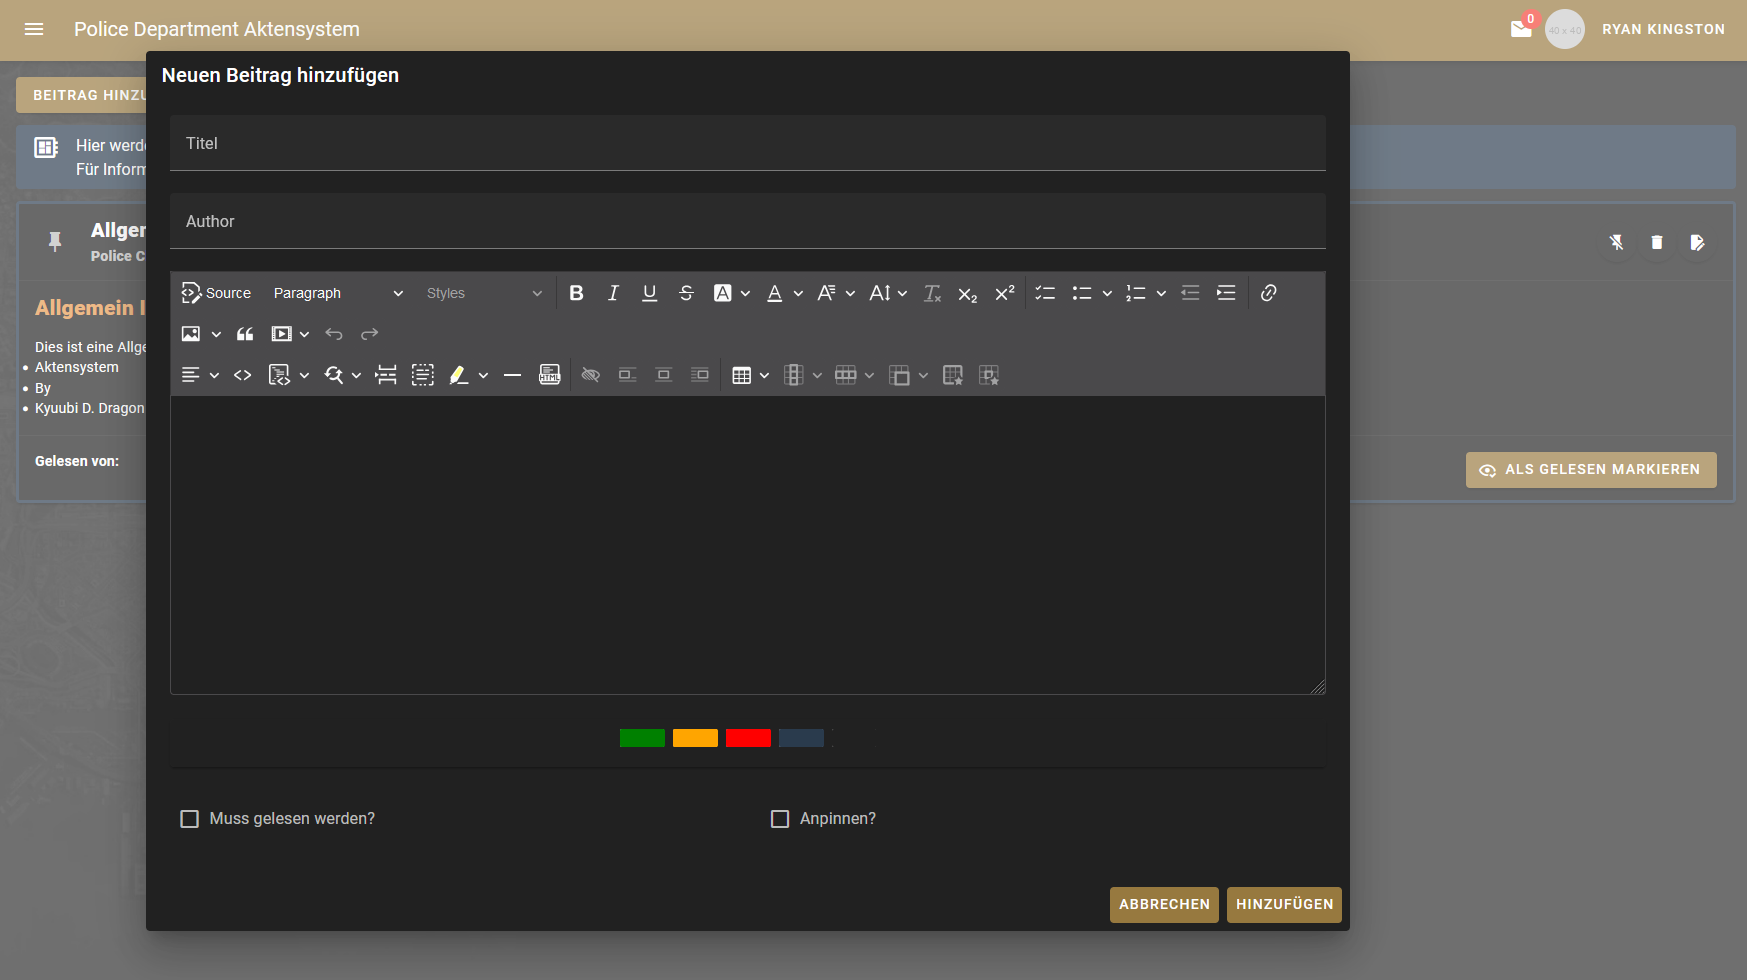The image size is (1747, 980).
Task: Click the redo arrow in editor
Action: coord(370,334)
